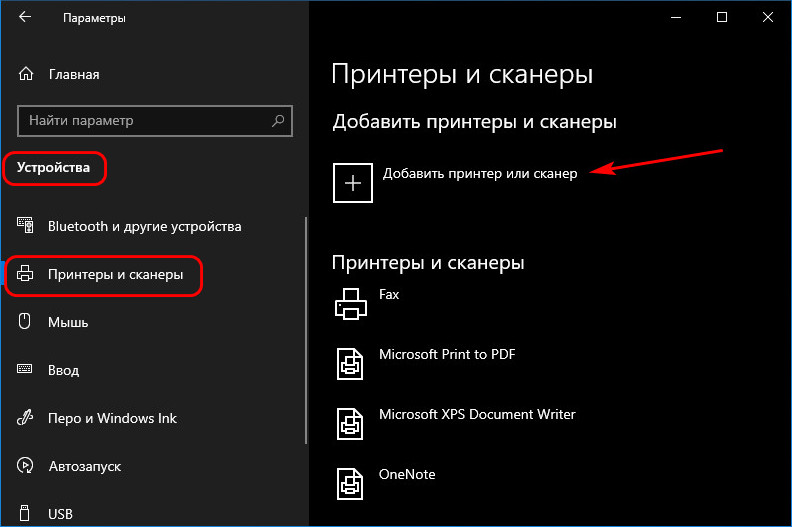The width and height of the screenshot is (792, 527).
Task: Click the sidebar vertical scrollbar
Action: click(306, 330)
